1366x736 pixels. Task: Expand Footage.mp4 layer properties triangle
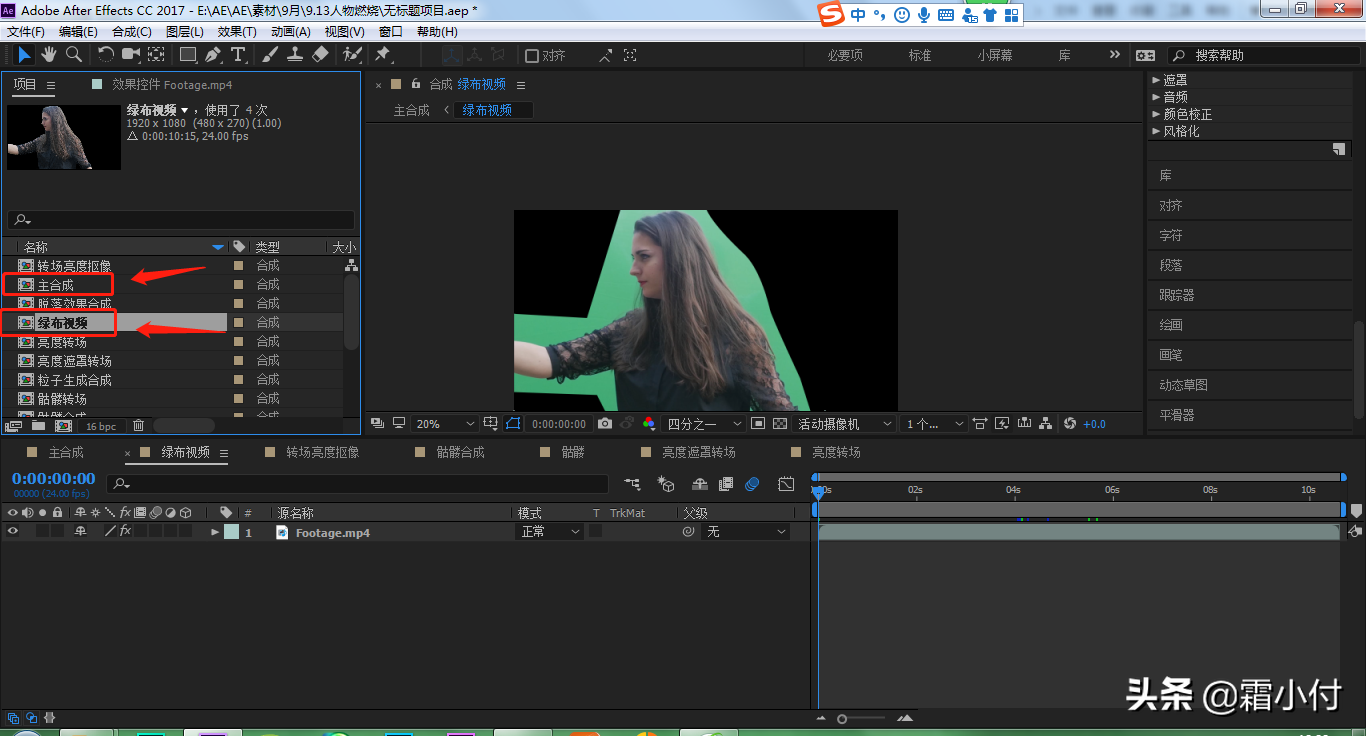[x=215, y=532]
